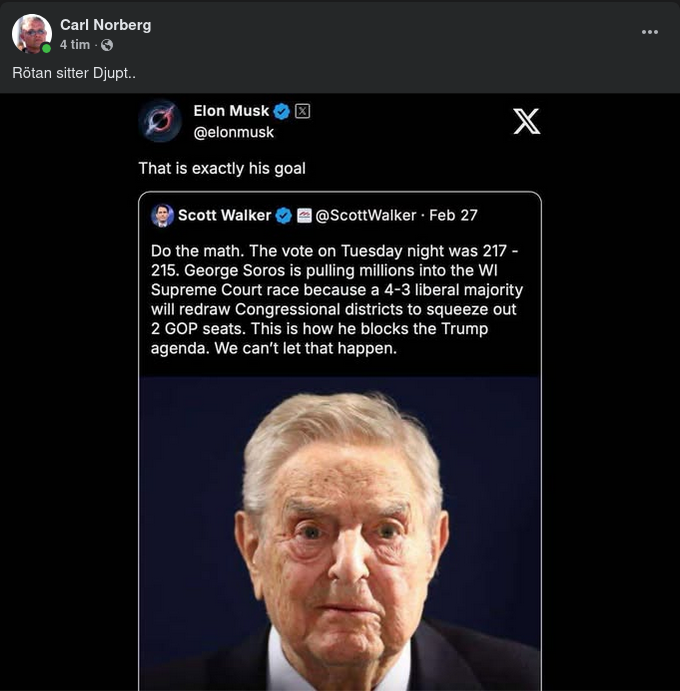680x691 pixels.
Task: Click Elon Musk's blue verified badge
Action: click(x=282, y=111)
